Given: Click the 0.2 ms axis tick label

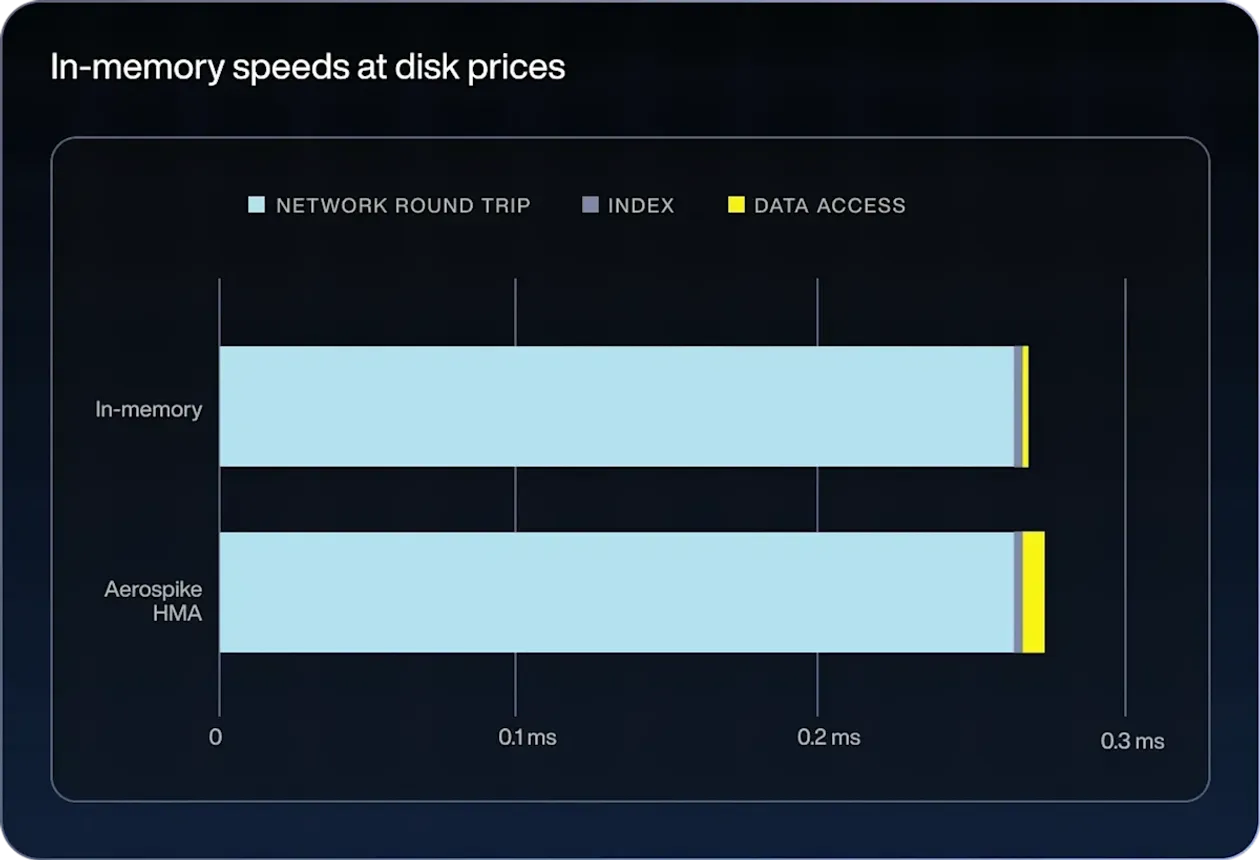Looking at the screenshot, I should 828,738.
